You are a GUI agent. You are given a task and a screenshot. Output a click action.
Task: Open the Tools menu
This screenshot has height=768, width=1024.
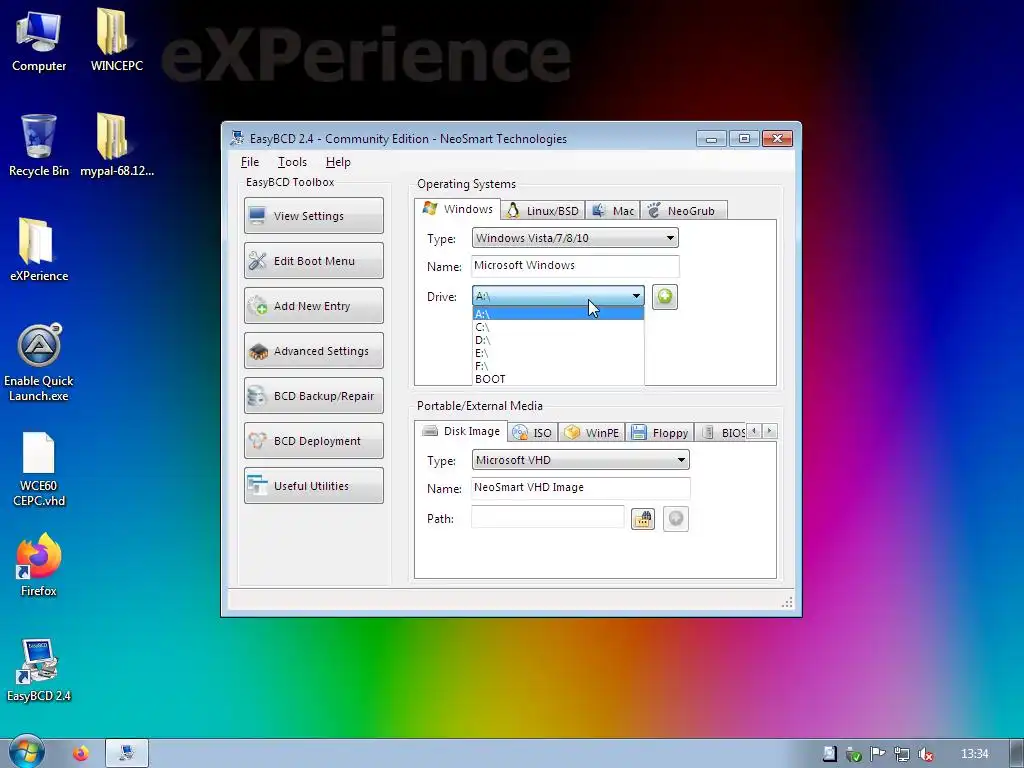click(x=292, y=162)
